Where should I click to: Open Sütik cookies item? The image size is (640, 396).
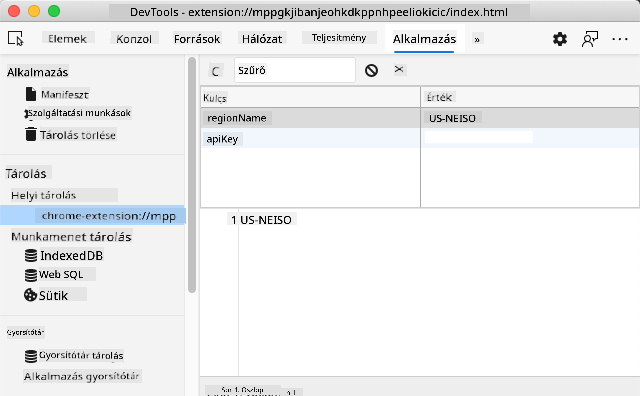pyautogui.click(x=55, y=295)
